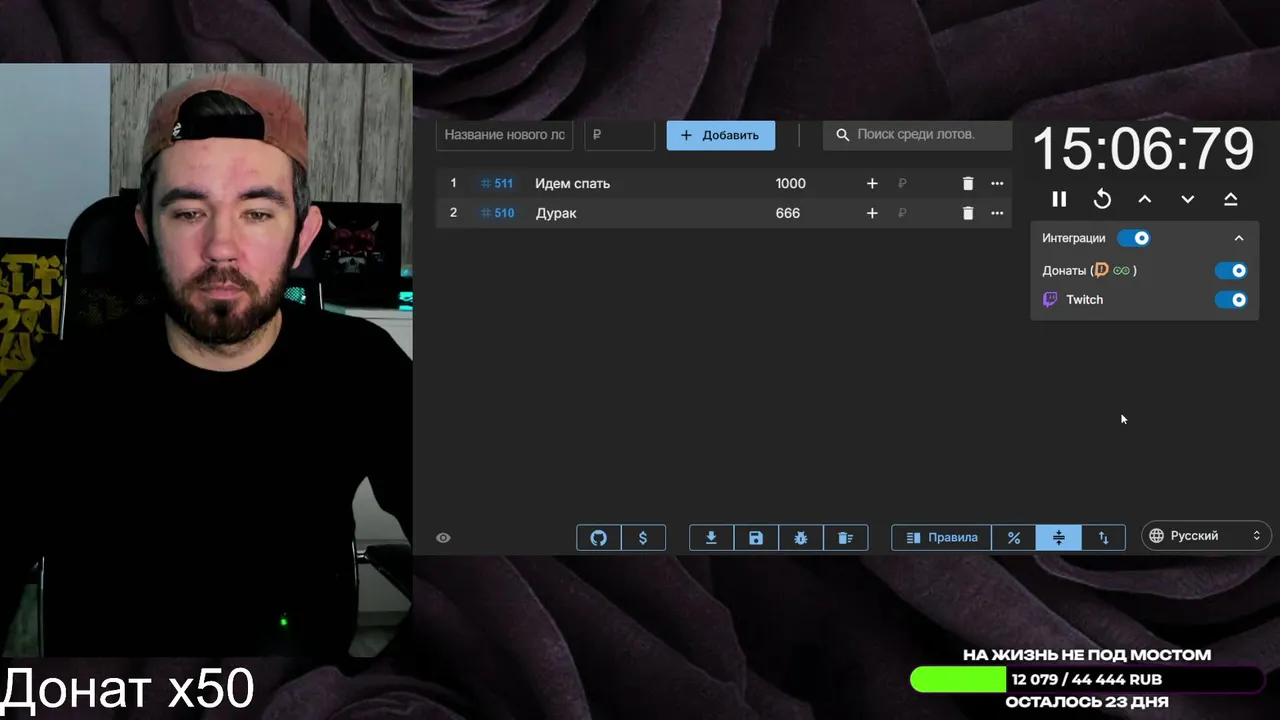
Task: Delete the Идем спать lot
Action: (x=968, y=183)
